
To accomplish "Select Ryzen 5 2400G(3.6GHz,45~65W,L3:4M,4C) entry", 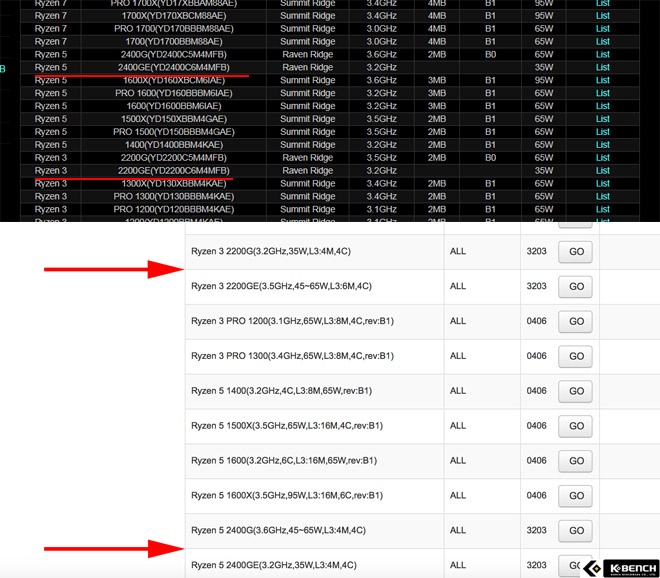I will [x=278, y=530].
